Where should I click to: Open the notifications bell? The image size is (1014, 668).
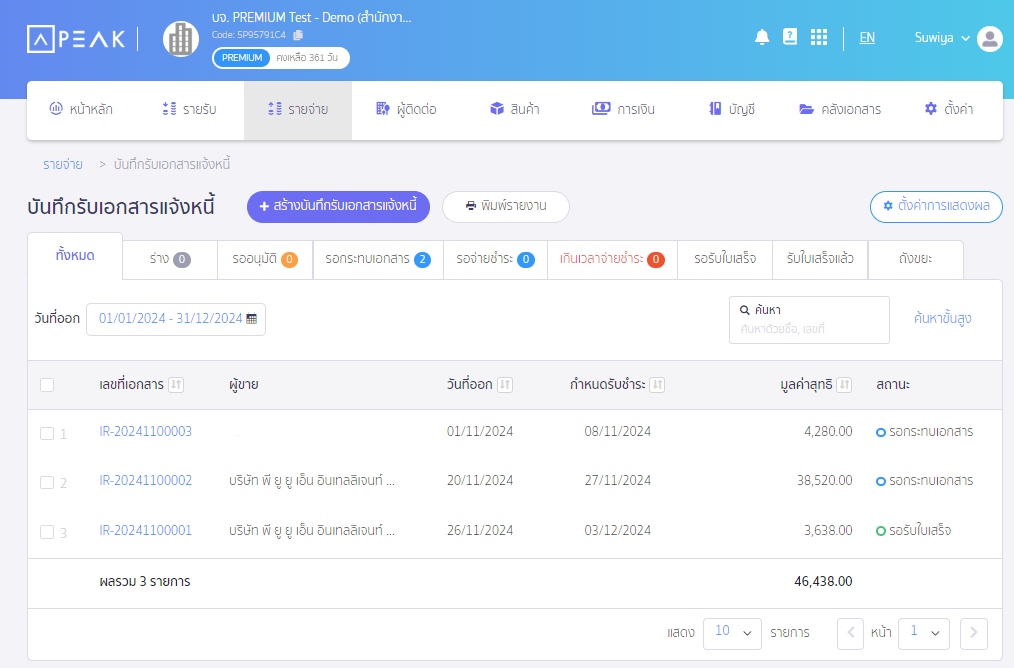click(761, 36)
